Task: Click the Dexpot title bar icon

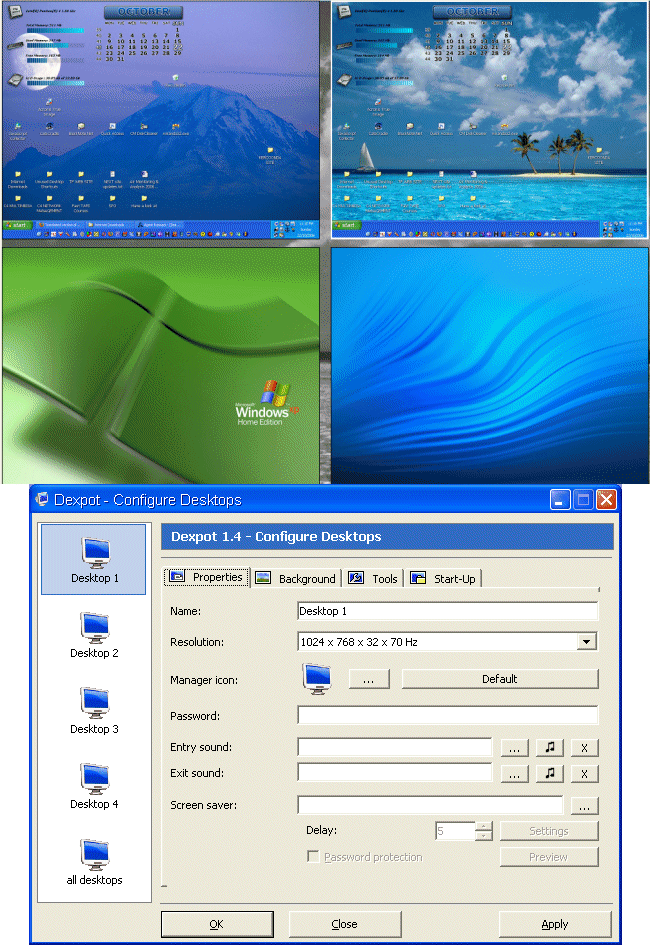Action: point(42,500)
